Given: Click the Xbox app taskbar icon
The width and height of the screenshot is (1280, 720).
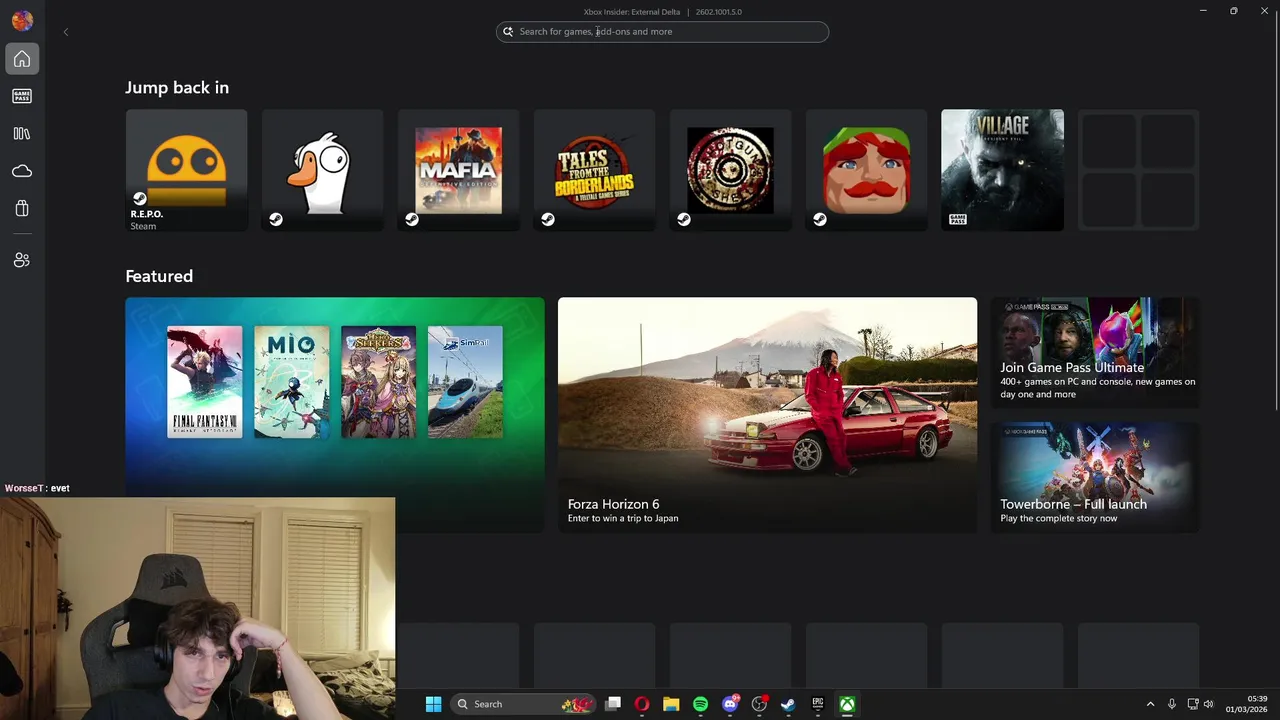Looking at the screenshot, I should tap(847, 704).
